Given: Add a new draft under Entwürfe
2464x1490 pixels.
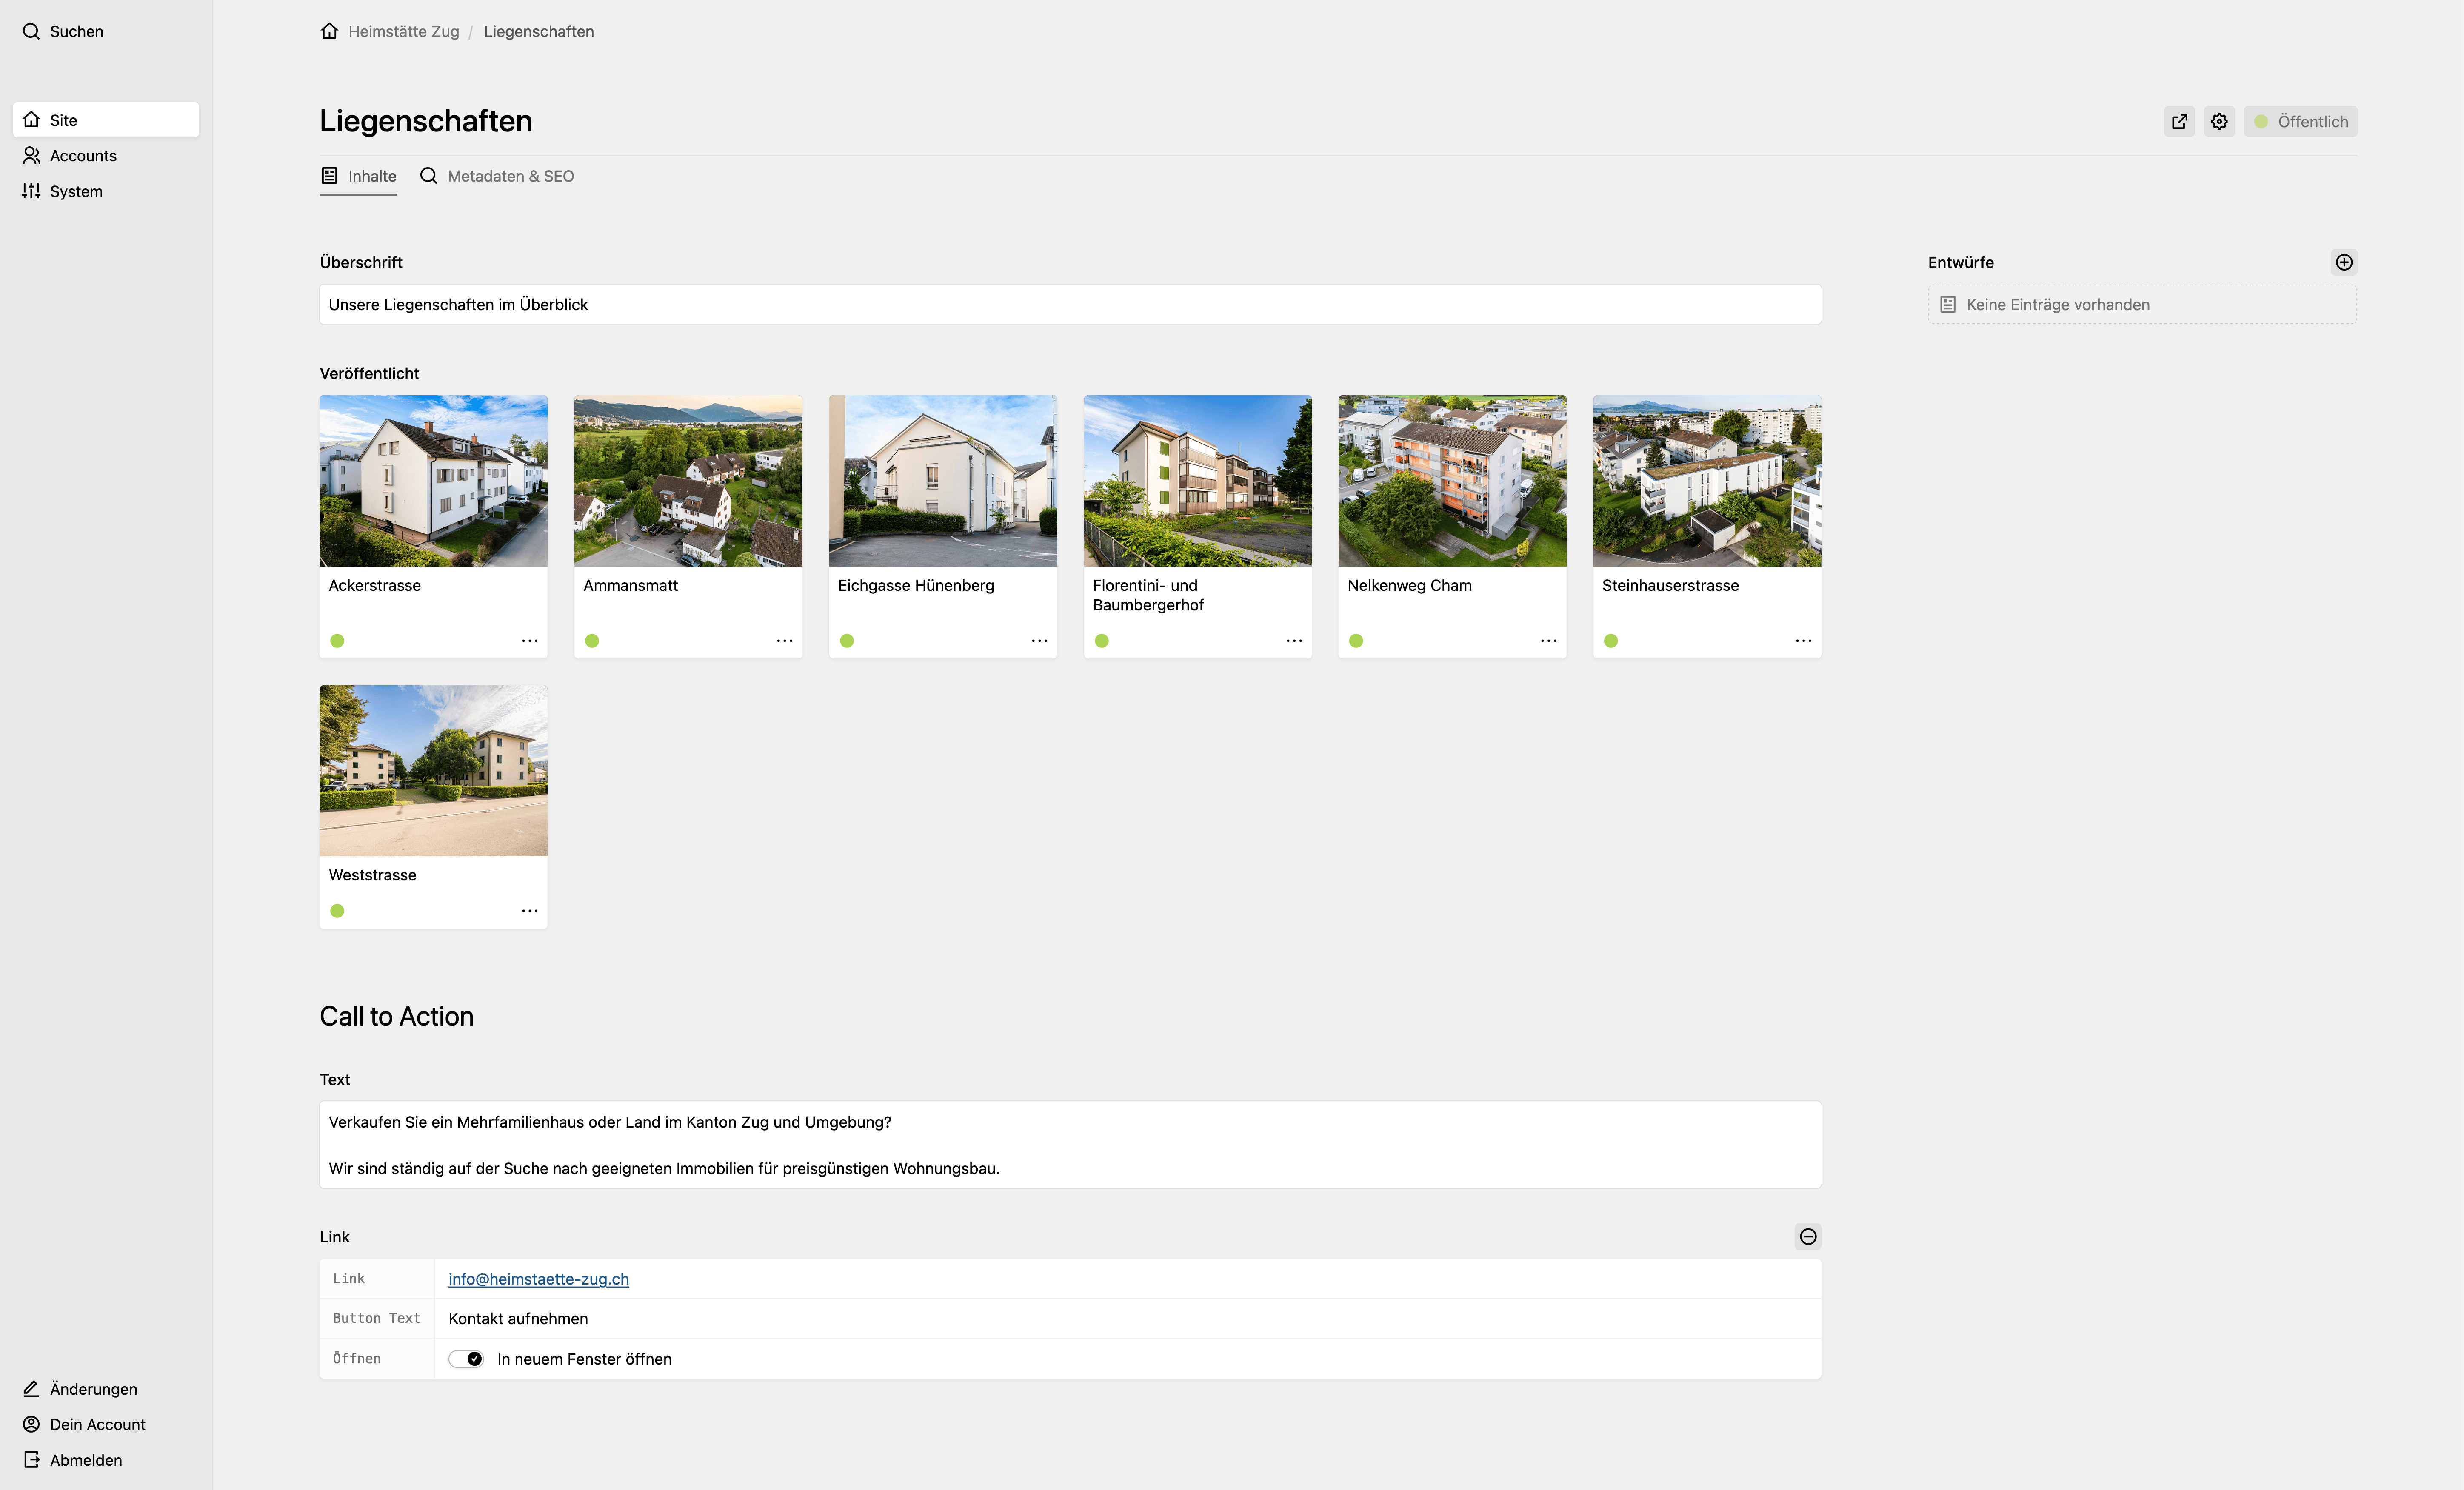Looking at the screenshot, I should click(x=2344, y=262).
